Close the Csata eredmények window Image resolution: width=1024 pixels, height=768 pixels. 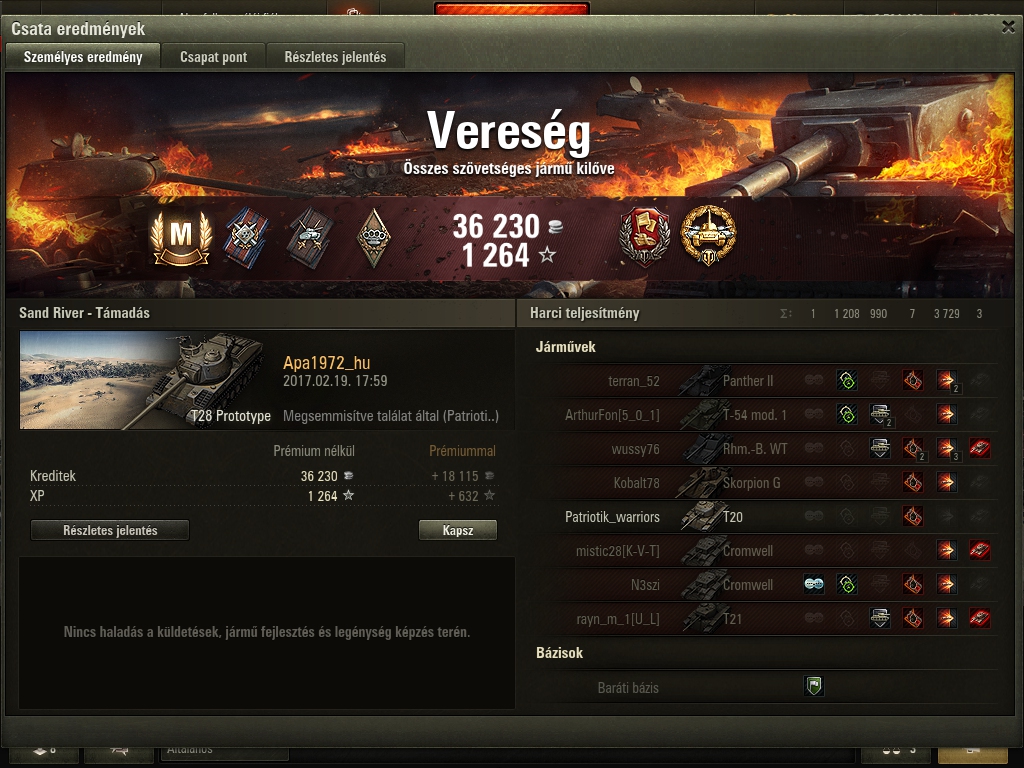pyautogui.click(x=1008, y=27)
